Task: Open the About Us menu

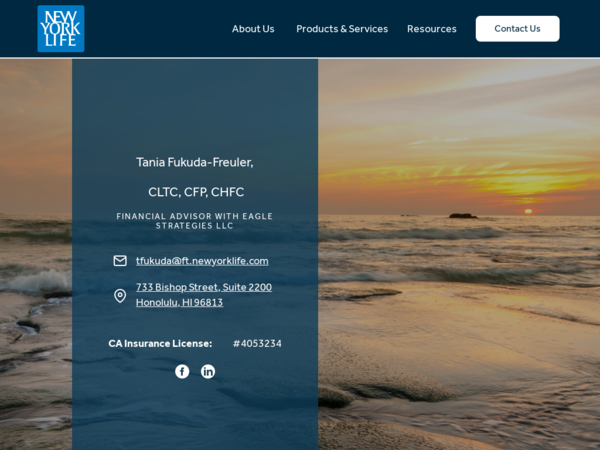Action: pos(253,29)
